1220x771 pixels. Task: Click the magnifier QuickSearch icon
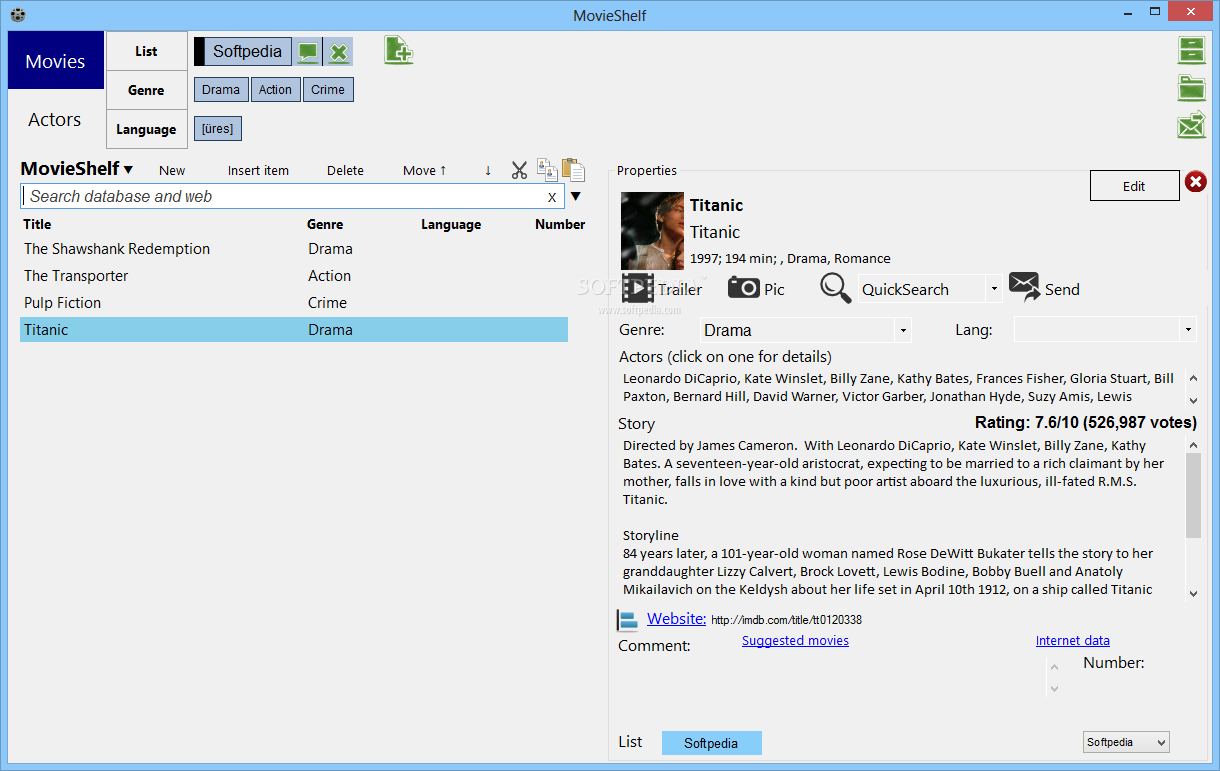coord(836,288)
